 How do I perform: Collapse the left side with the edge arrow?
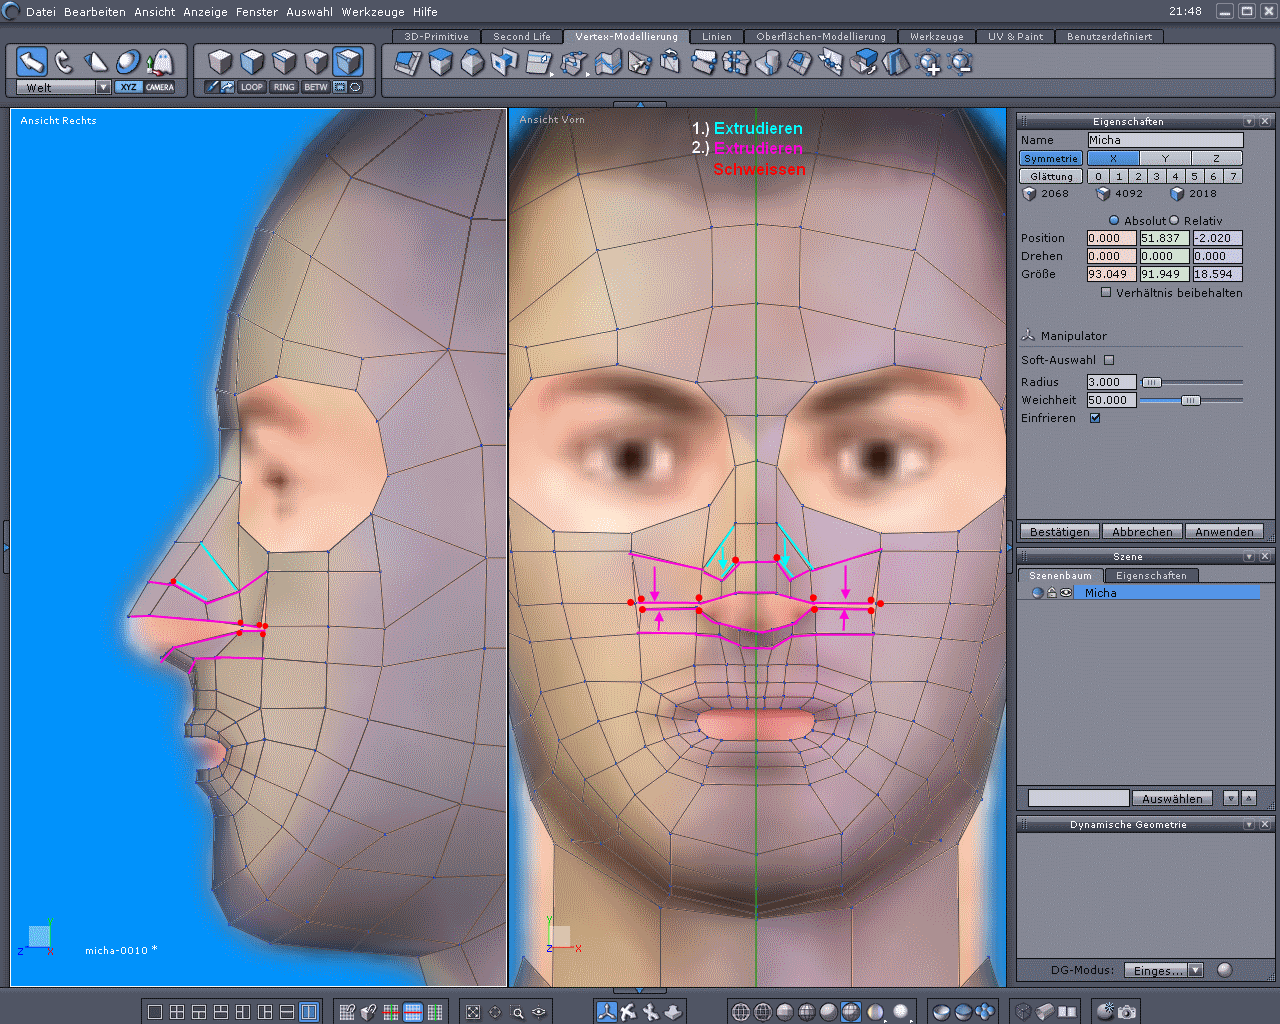[4, 547]
